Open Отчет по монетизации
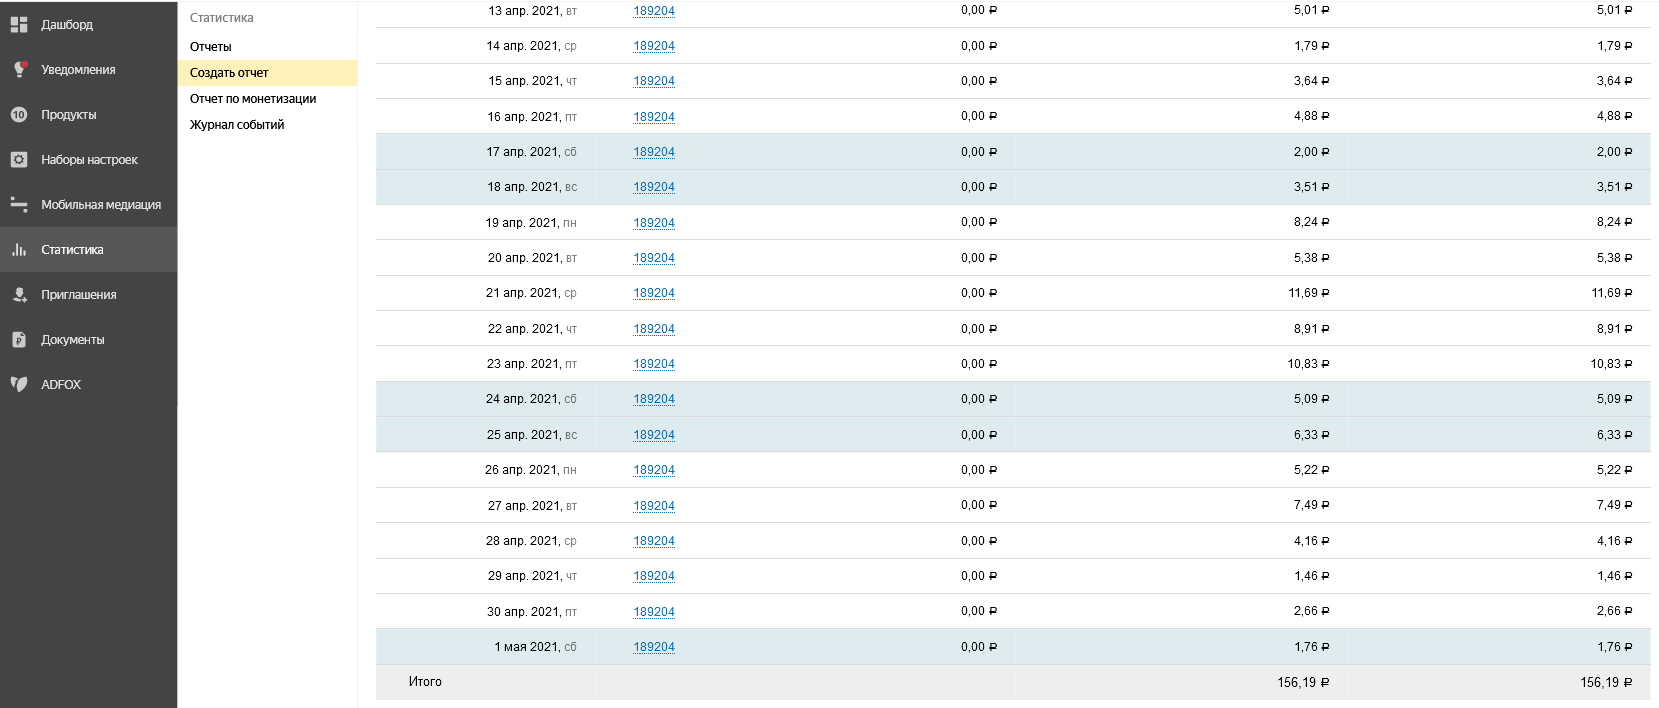 click(253, 99)
